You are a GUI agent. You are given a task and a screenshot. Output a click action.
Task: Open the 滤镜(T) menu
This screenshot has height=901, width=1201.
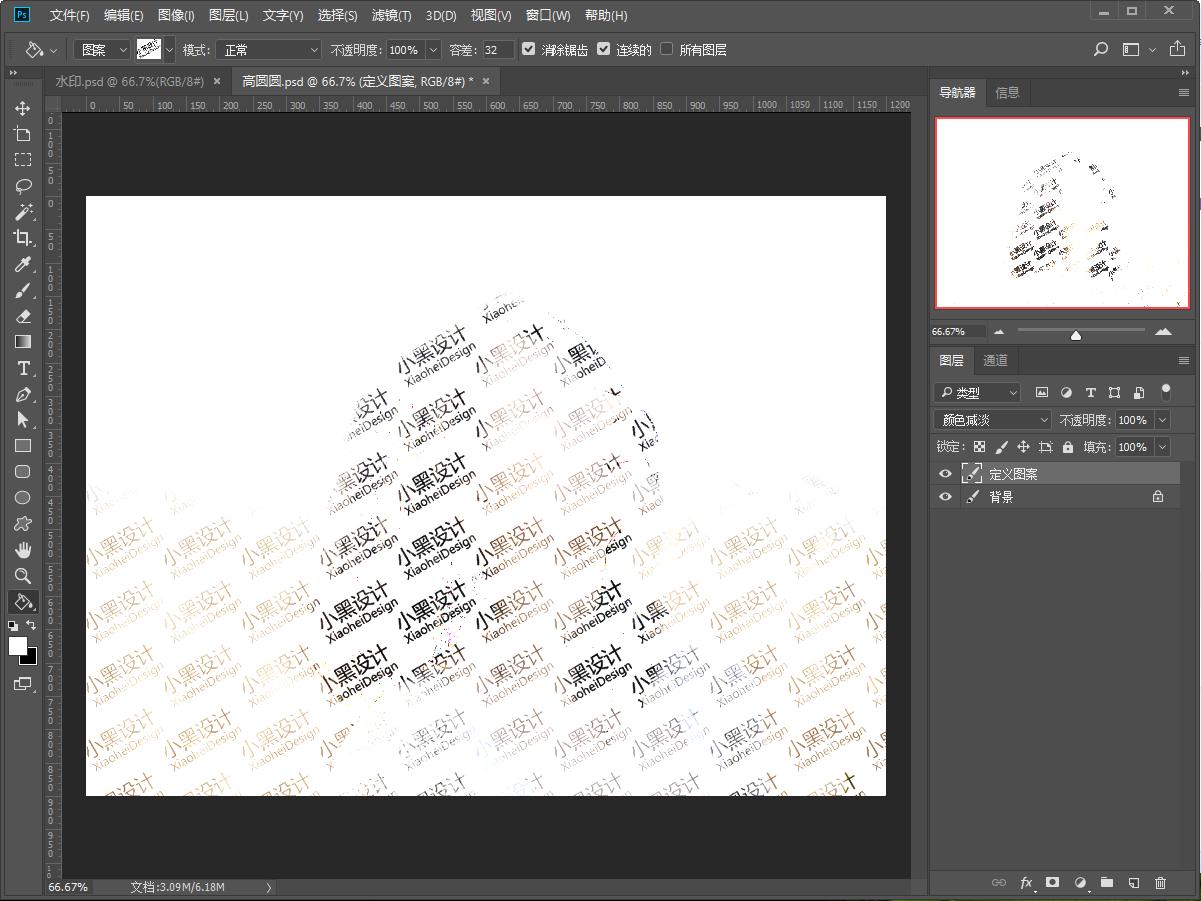[x=391, y=15]
